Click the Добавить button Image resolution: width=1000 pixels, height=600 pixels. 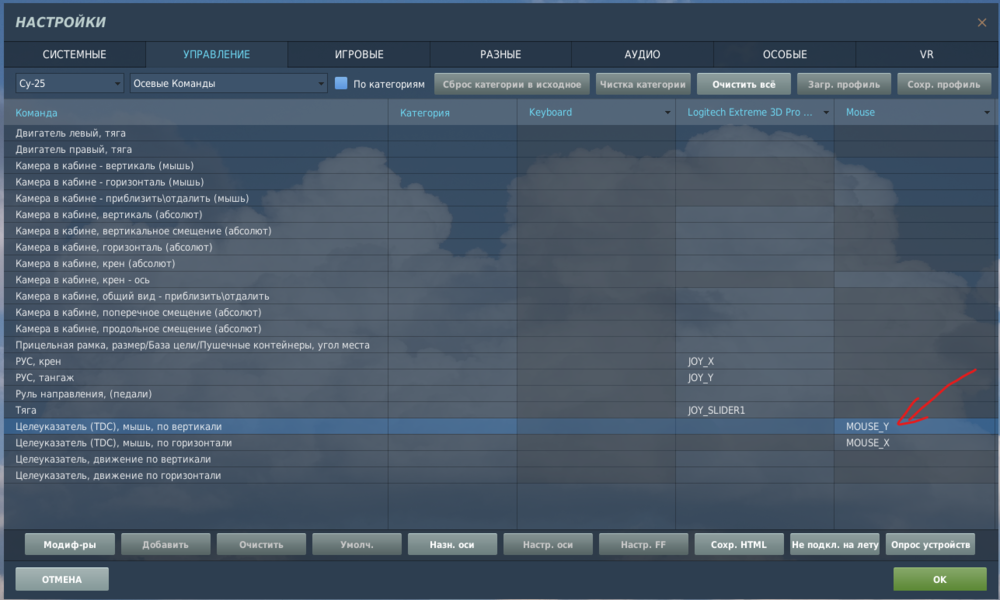[x=166, y=545]
